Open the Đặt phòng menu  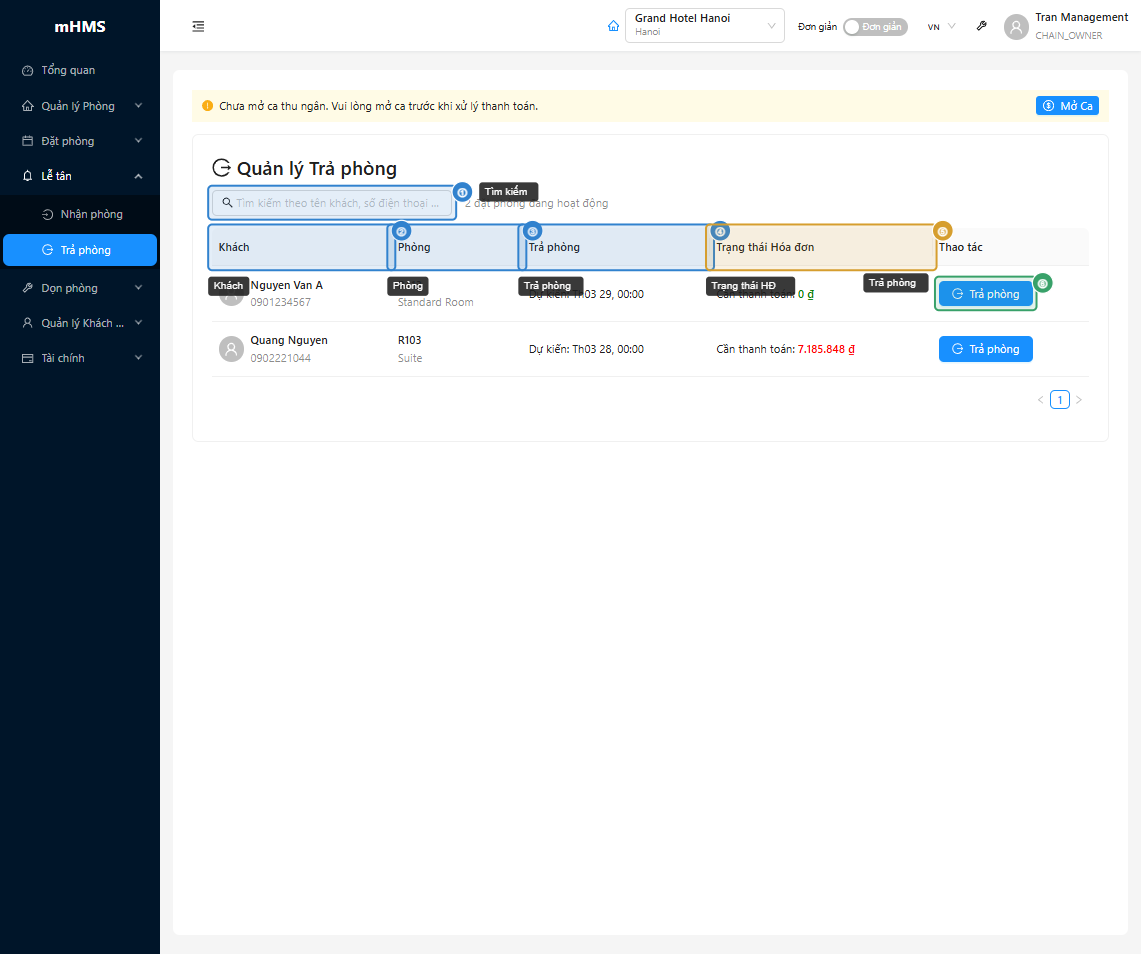tap(80, 141)
